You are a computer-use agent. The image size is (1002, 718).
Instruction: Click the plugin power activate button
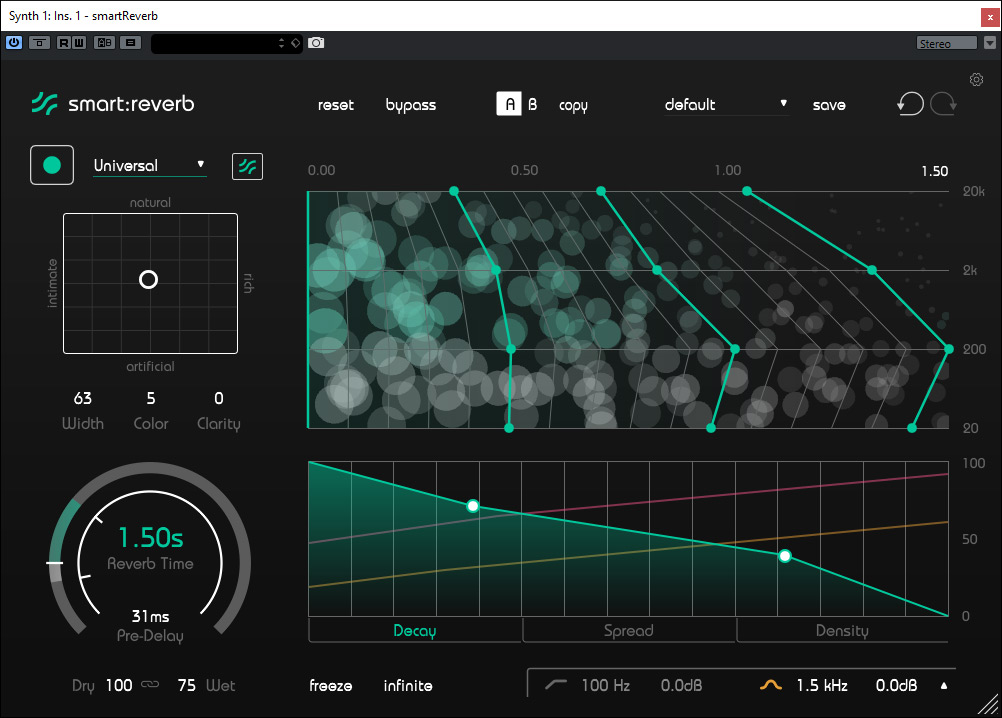coord(14,43)
